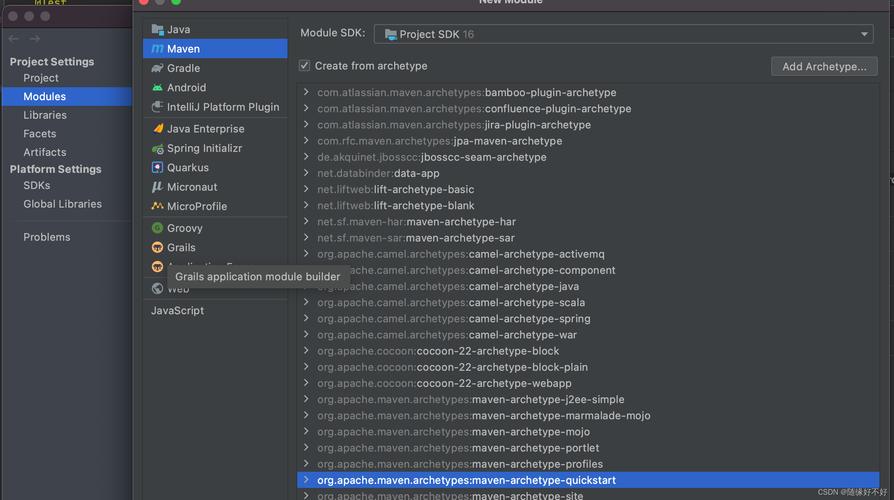Open the Module SDK dropdown
The height and width of the screenshot is (500, 894).
(x=623, y=34)
